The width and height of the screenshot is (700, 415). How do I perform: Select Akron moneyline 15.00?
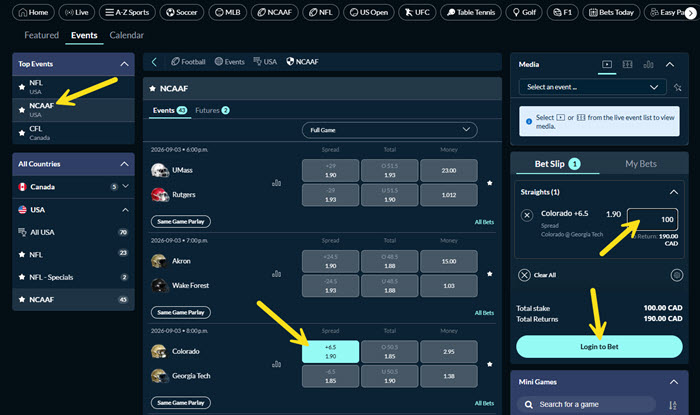coord(449,261)
